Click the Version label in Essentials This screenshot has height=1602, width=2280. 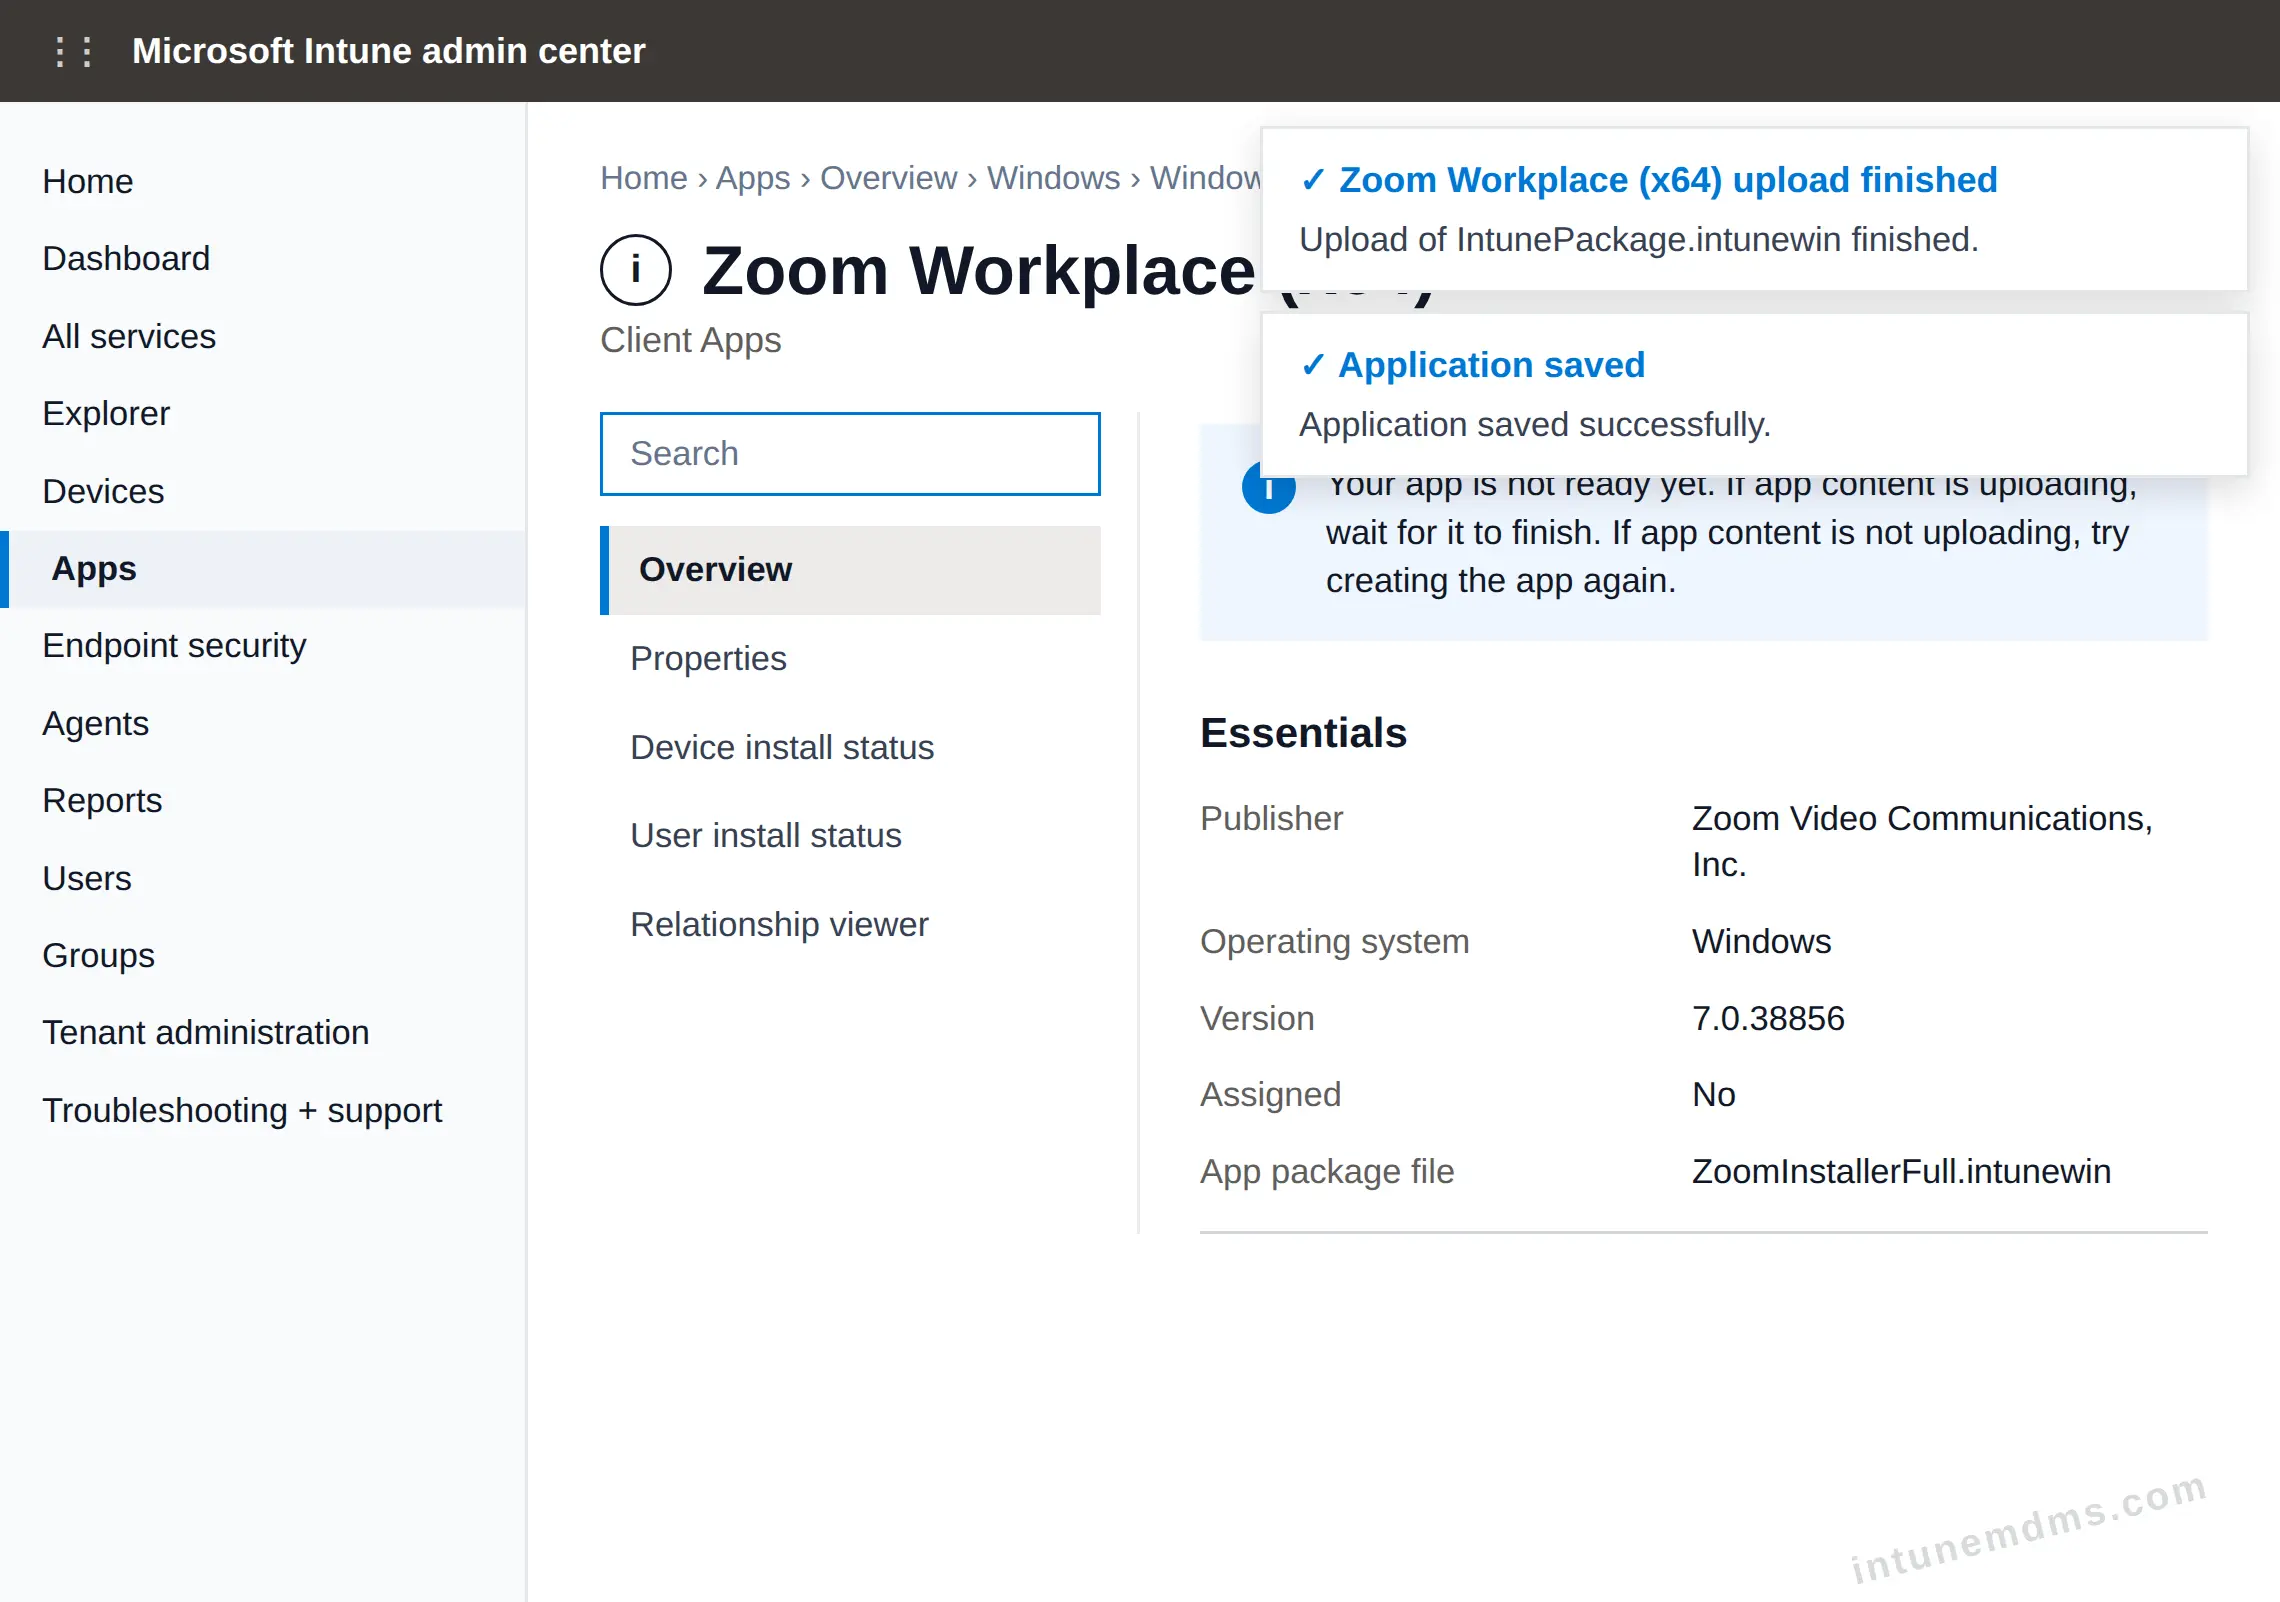[x=1257, y=1019]
